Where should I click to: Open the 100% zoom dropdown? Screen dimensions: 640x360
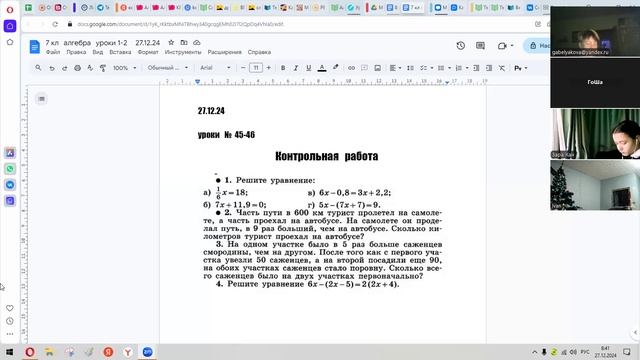(x=124, y=68)
